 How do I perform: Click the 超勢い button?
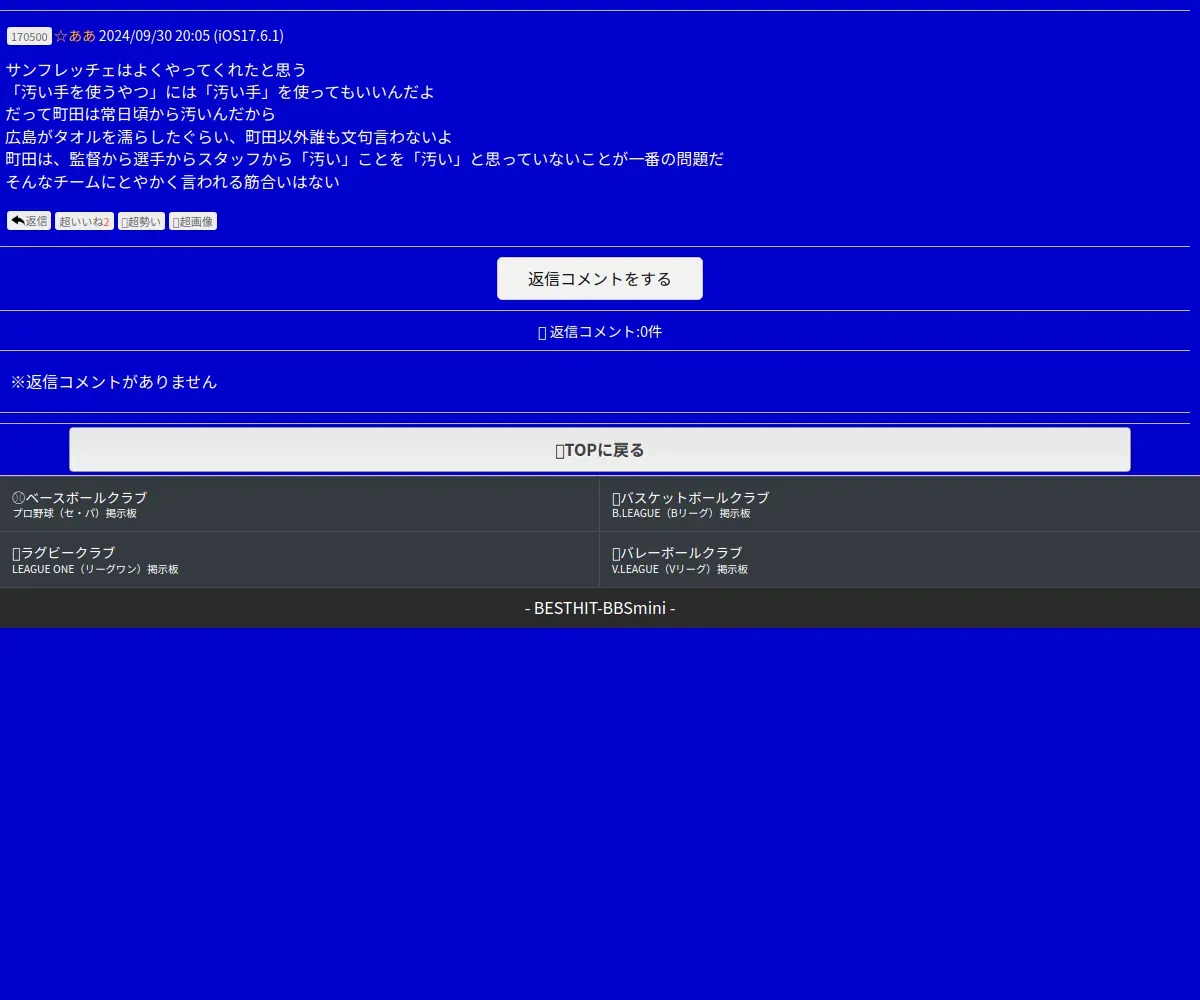(x=141, y=221)
